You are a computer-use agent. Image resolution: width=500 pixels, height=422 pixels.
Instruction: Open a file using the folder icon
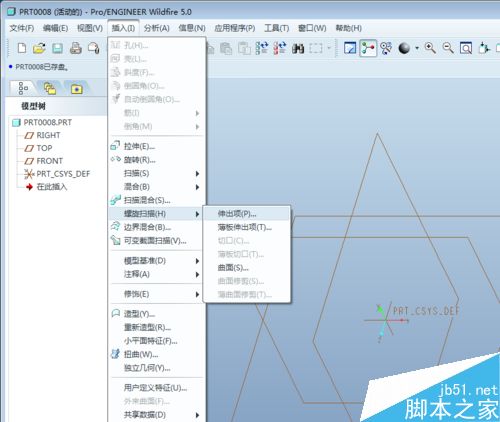pyautogui.click(x=40, y=48)
